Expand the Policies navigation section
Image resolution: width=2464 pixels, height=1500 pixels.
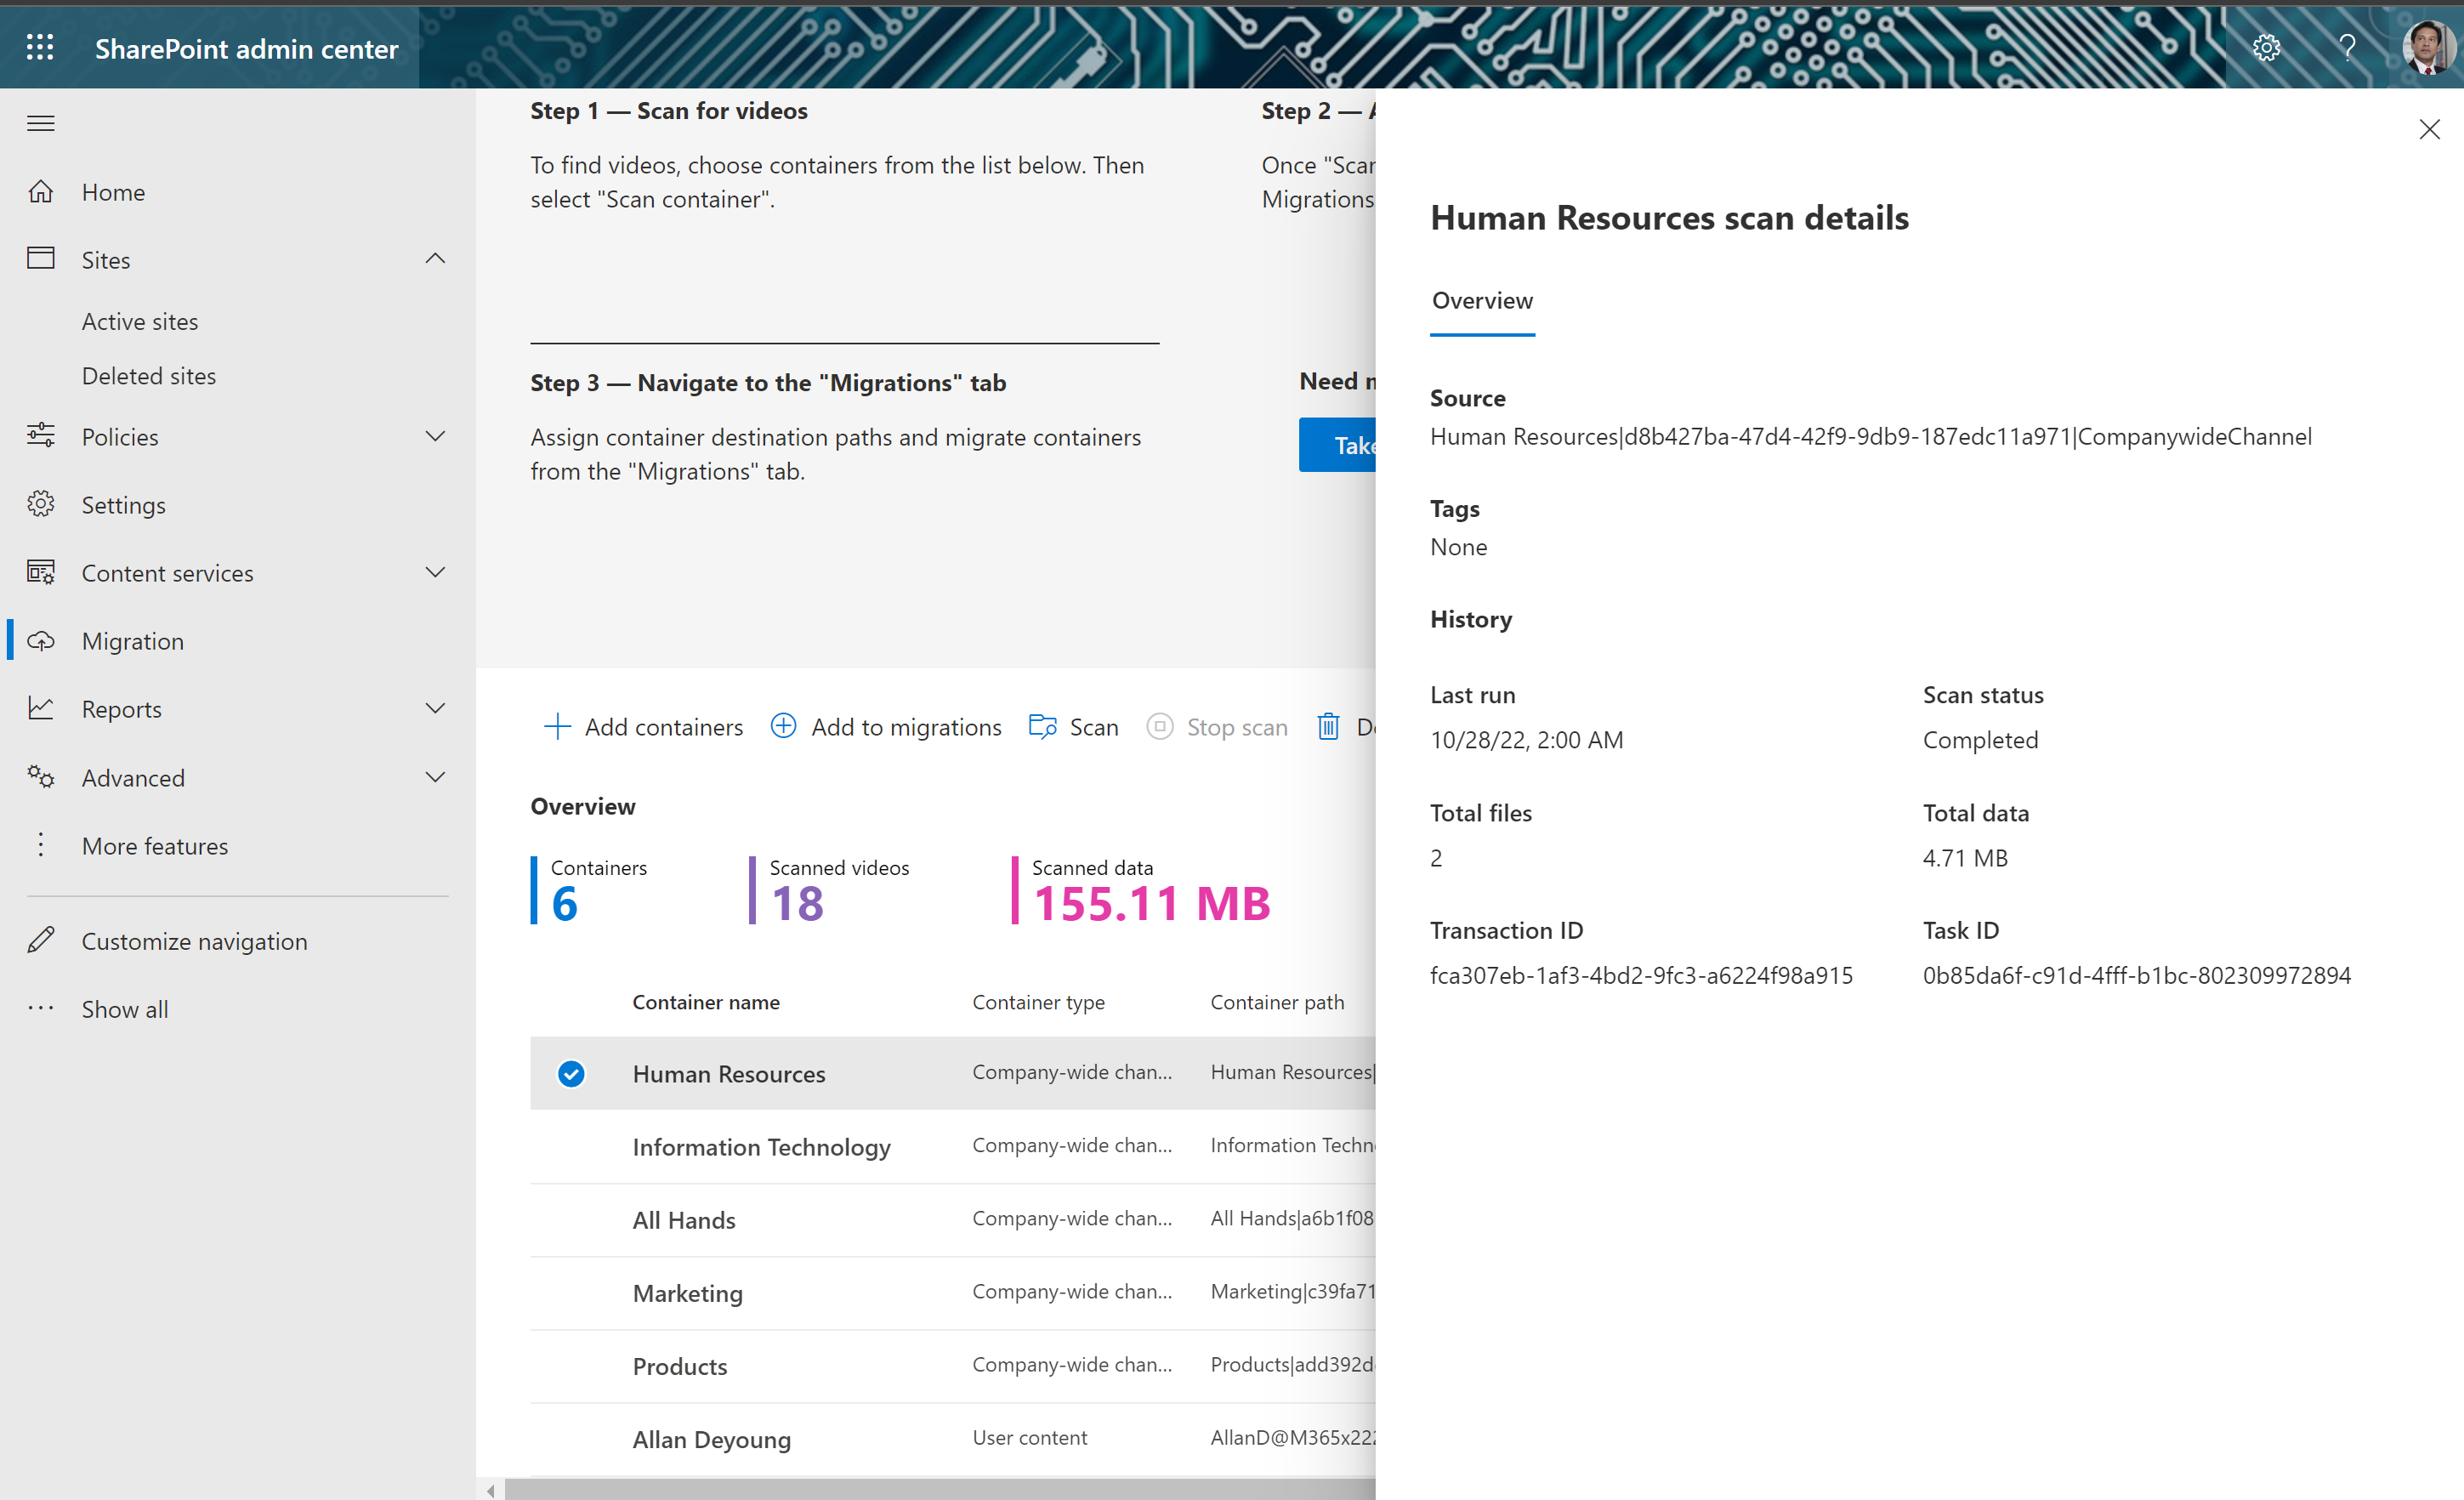tap(435, 437)
